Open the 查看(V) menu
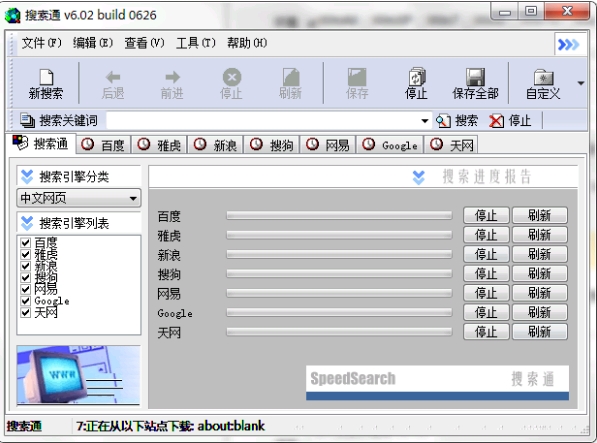 click(x=144, y=43)
